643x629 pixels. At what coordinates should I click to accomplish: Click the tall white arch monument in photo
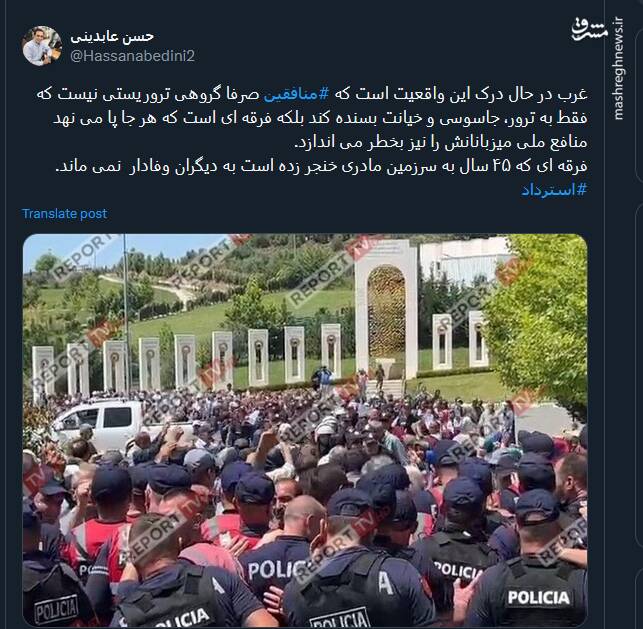(x=386, y=310)
